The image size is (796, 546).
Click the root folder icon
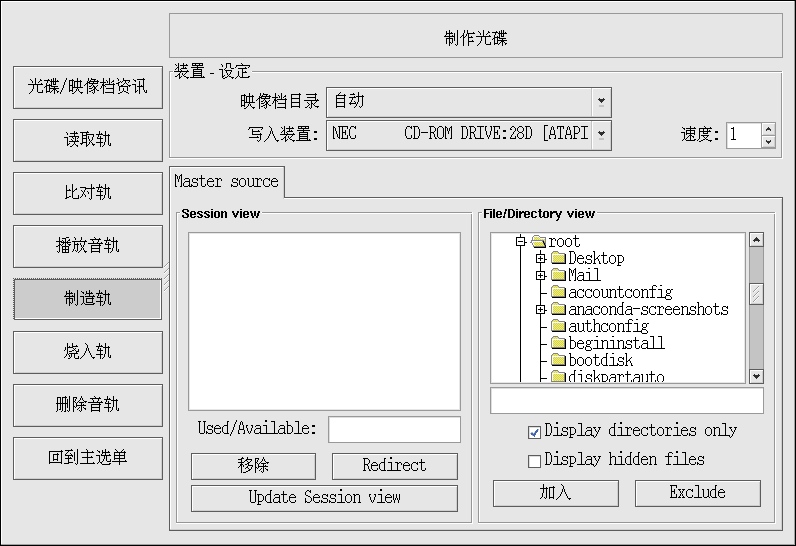tap(538, 241)
